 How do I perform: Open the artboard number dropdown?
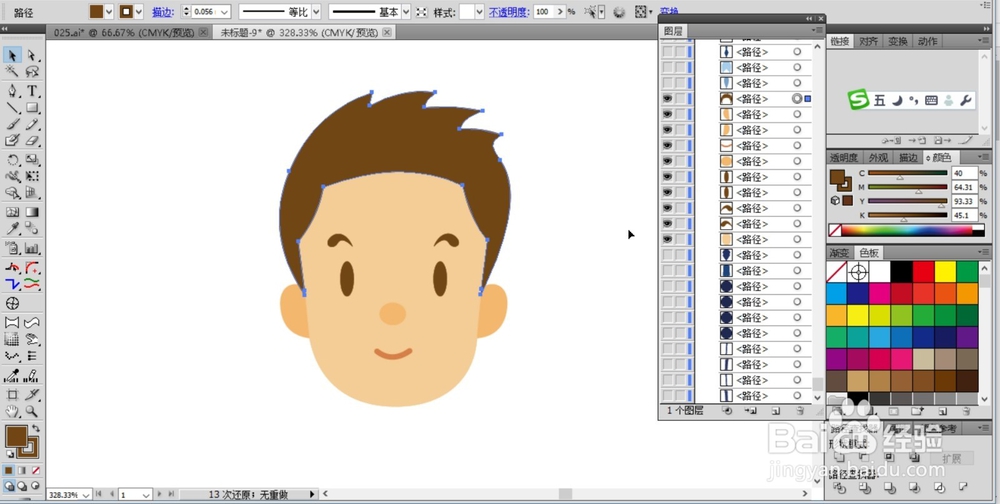click(x=145, y=494)
